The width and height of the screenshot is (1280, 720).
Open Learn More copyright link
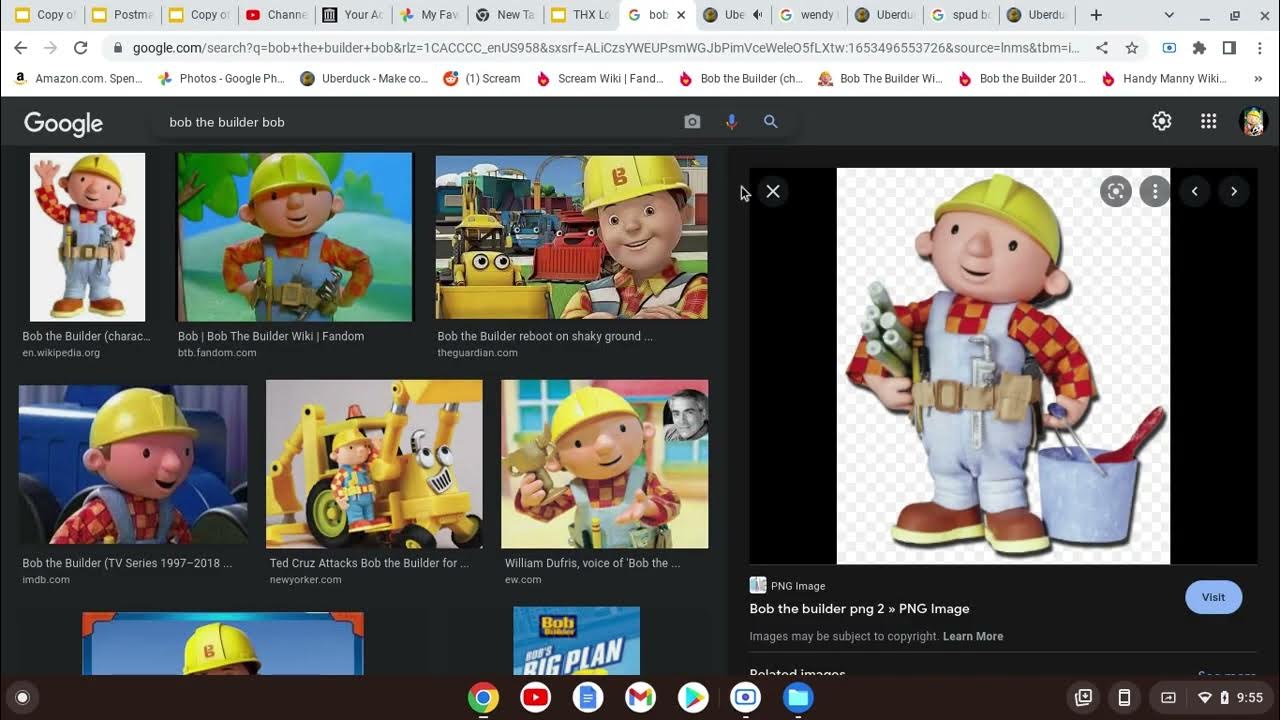(972, 636)
